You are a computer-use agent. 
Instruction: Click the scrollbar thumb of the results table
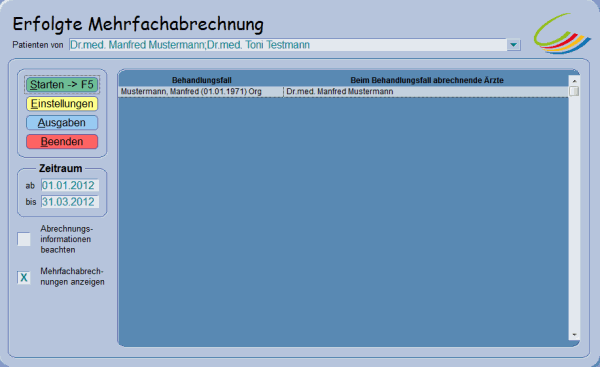[574, 91]
